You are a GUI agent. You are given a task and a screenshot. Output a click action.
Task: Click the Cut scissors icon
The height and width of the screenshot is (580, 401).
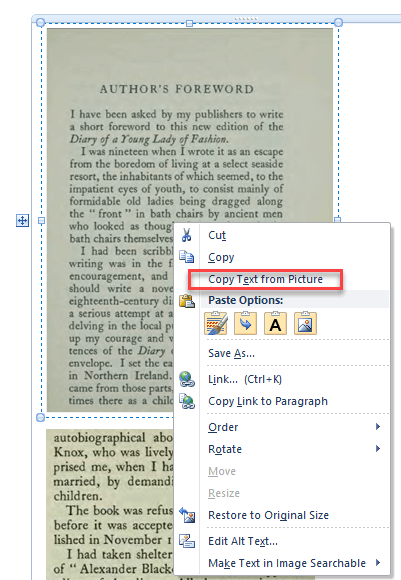186,235
